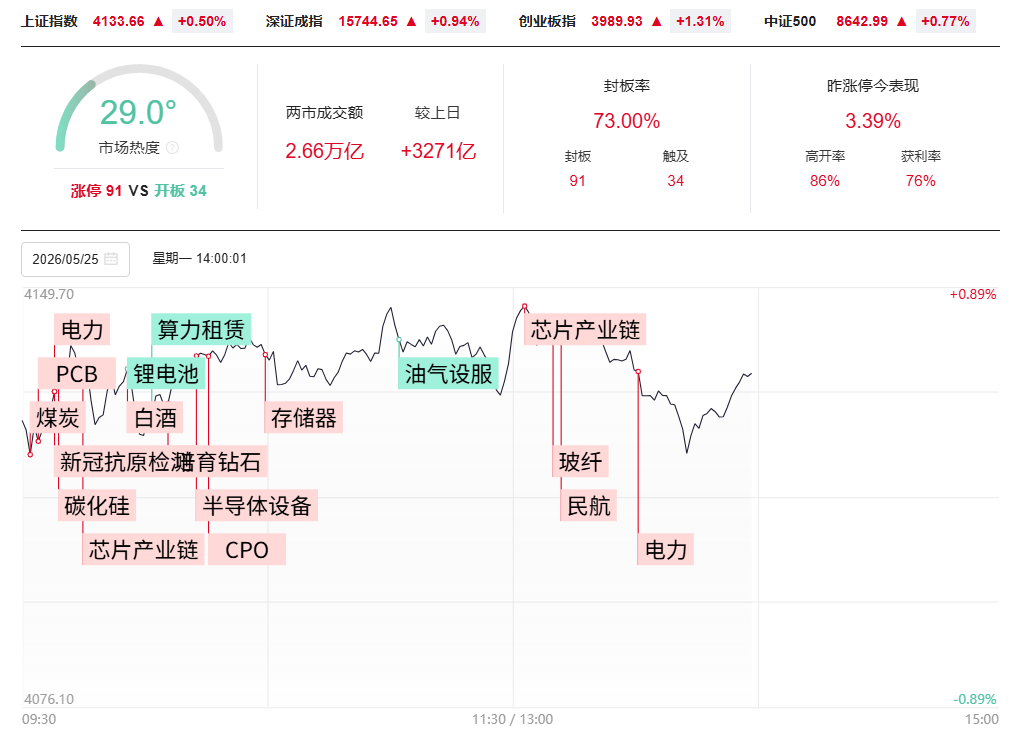Viewport: 1025px width, 740px height.
Task: Click the 半导体设备 sector label
Action: [257, 505]
